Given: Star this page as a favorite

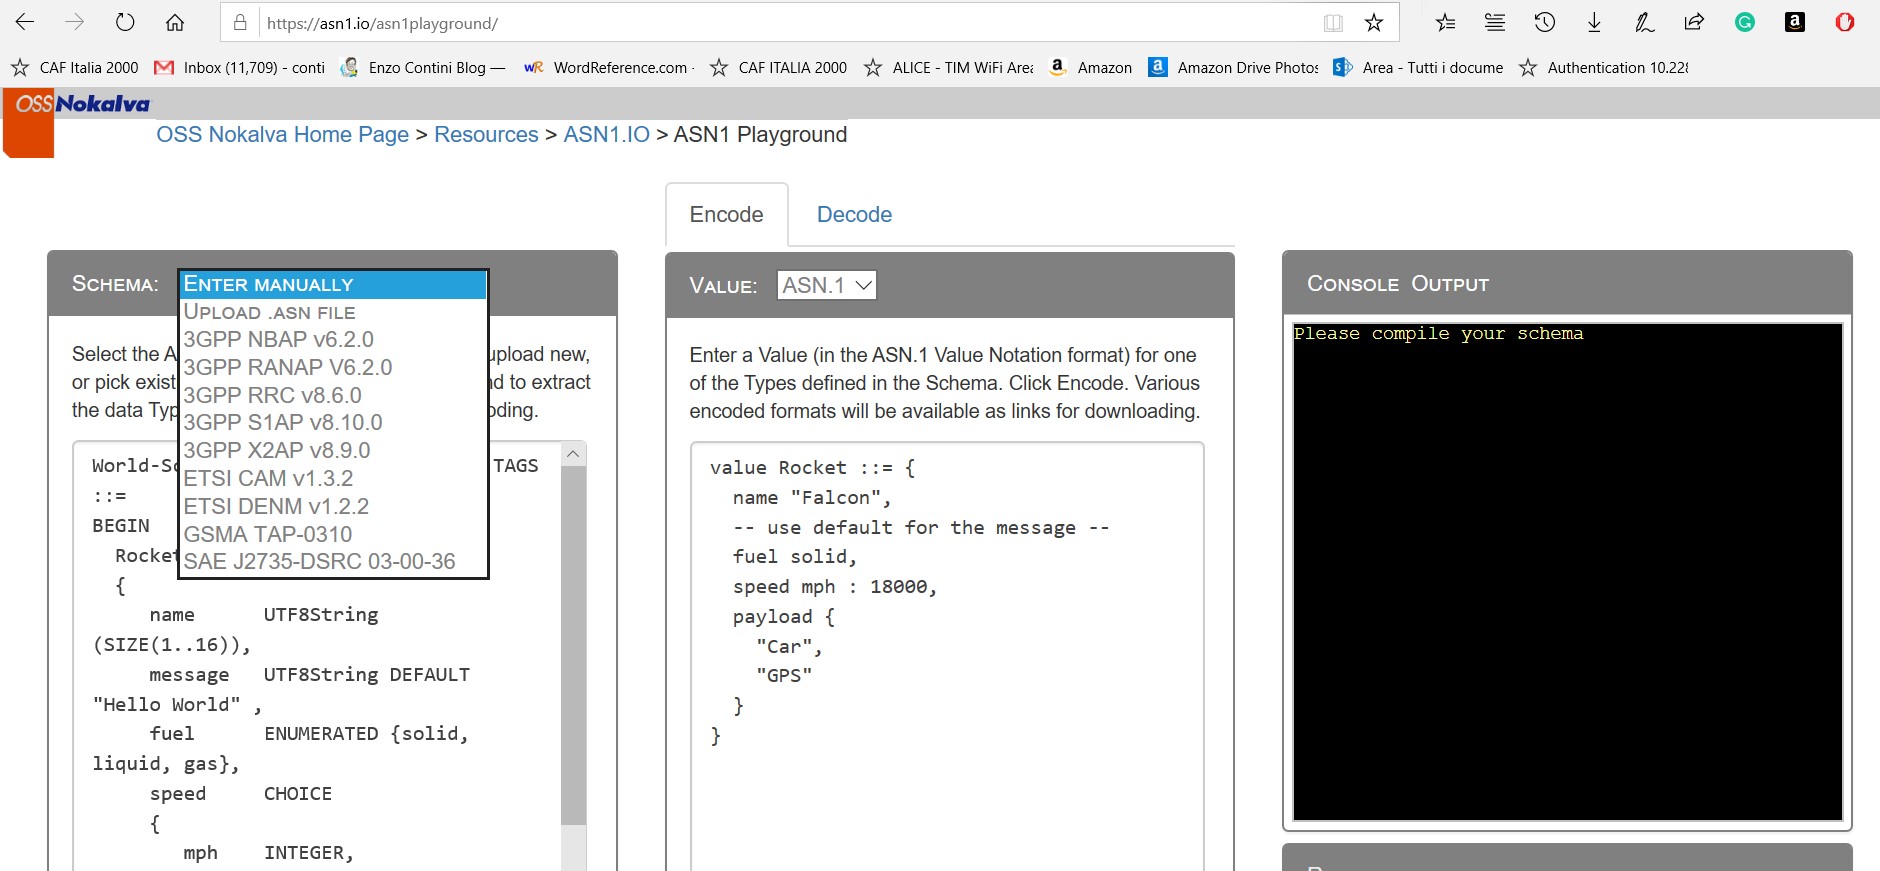Looking at the screenshot, I should (x=1374, y=22).
